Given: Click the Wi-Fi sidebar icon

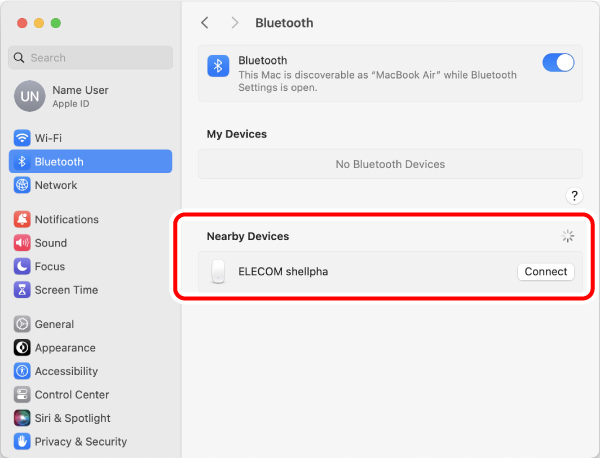Looking at the screenshot, I should (x=22, y=138).
